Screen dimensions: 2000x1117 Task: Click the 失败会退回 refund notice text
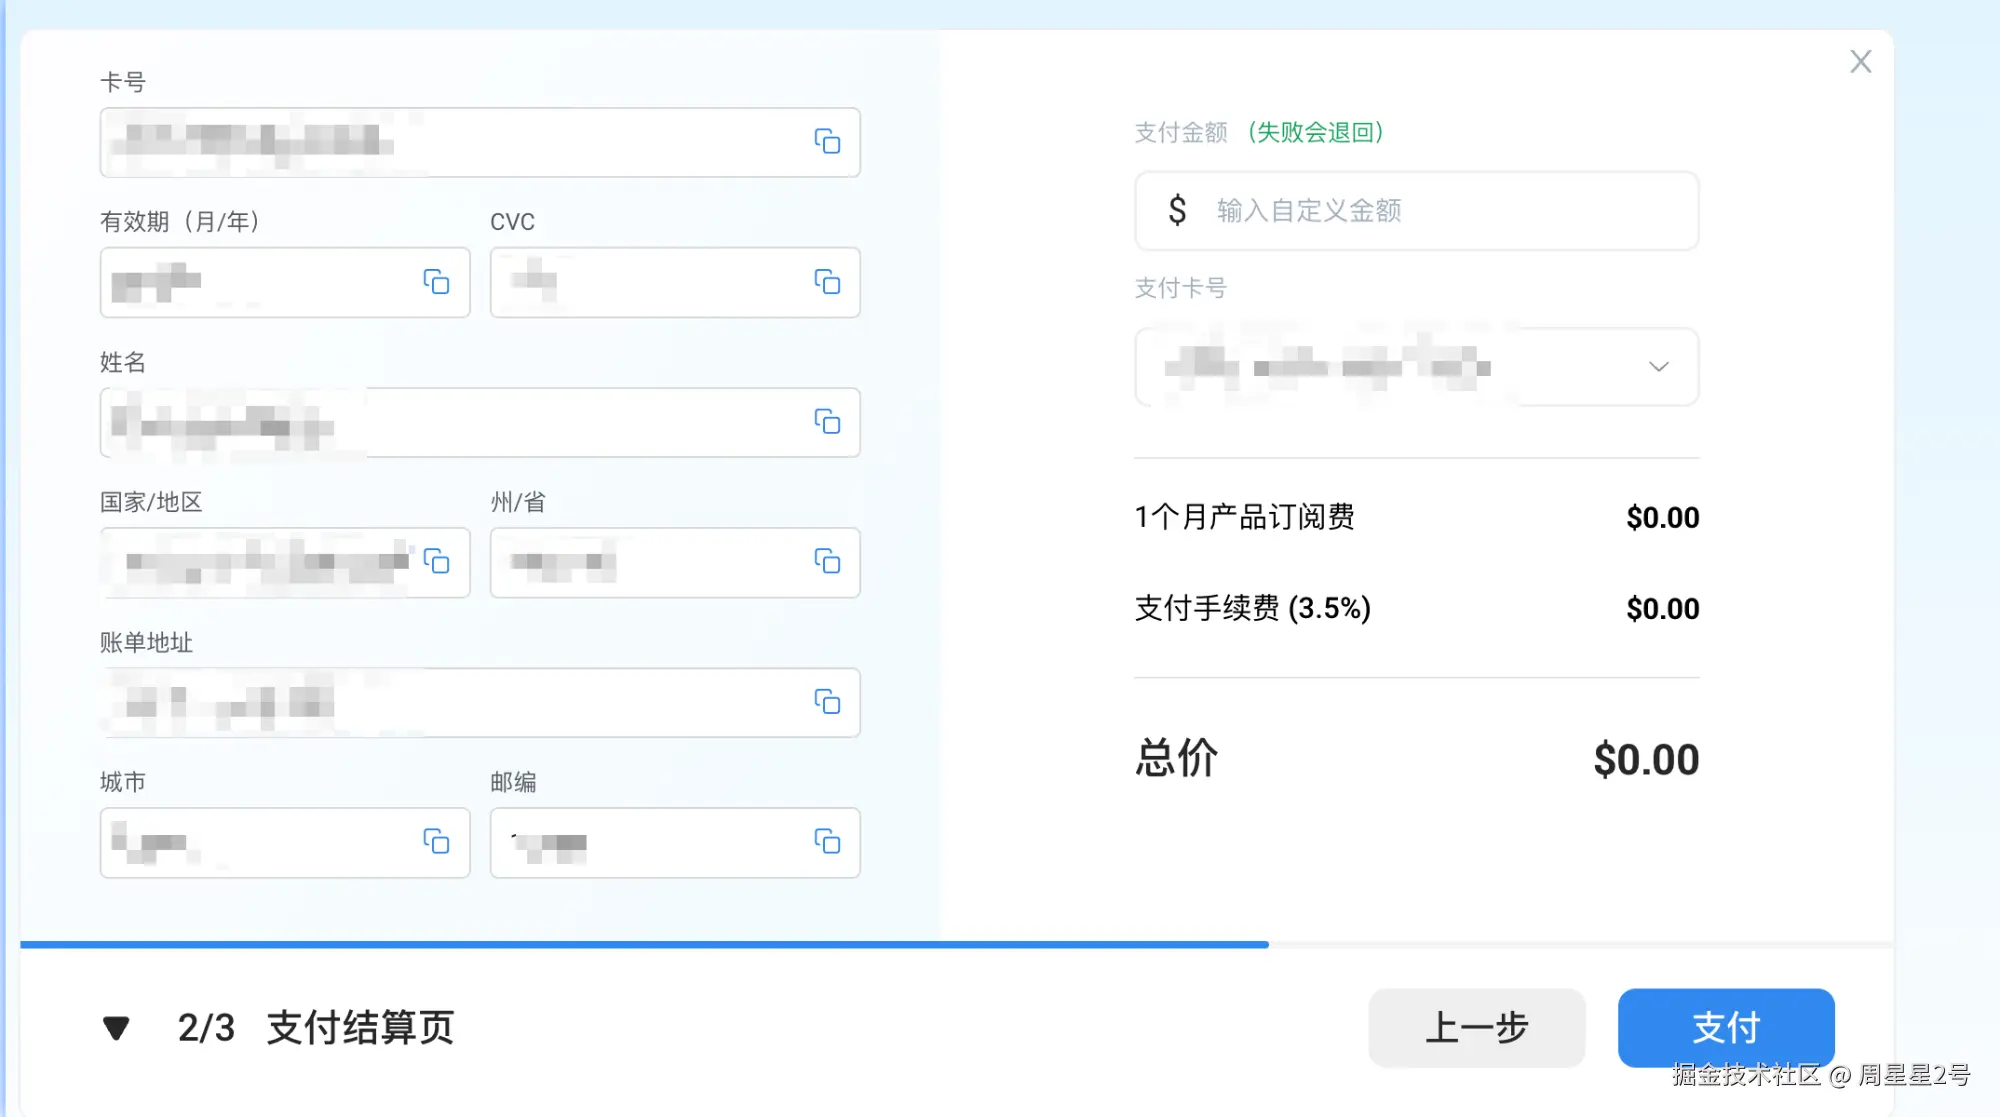[1315, 132]
